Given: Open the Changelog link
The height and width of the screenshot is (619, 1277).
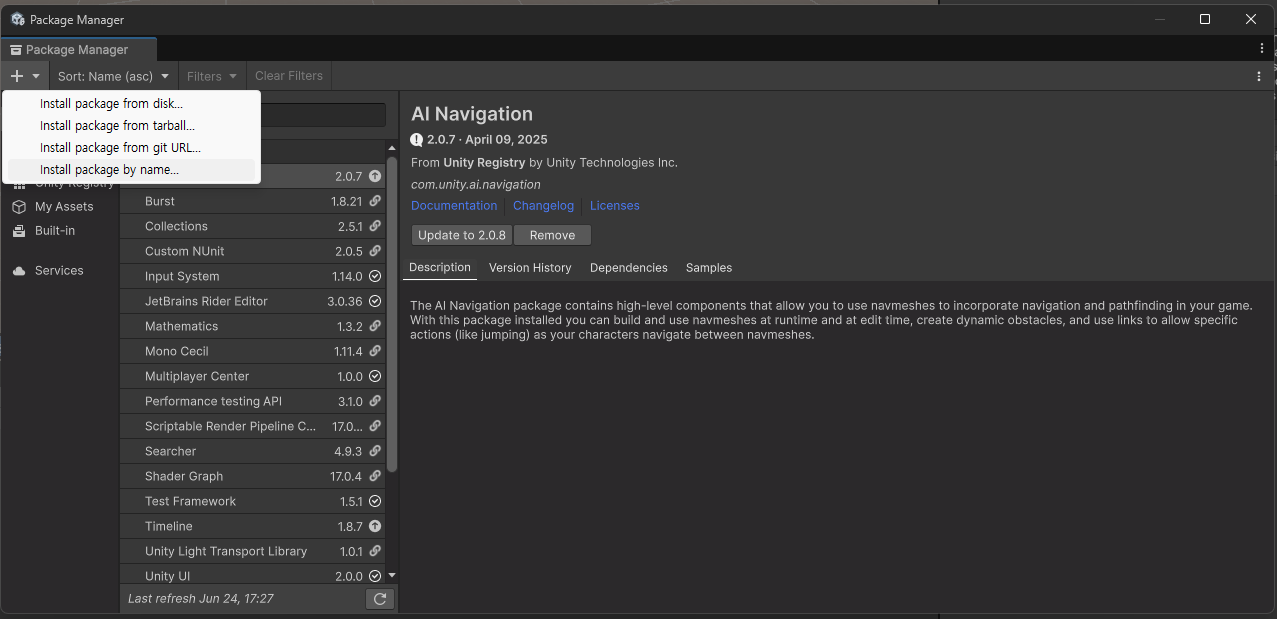Looking at the screenshot, I should (x=543, y=205).
